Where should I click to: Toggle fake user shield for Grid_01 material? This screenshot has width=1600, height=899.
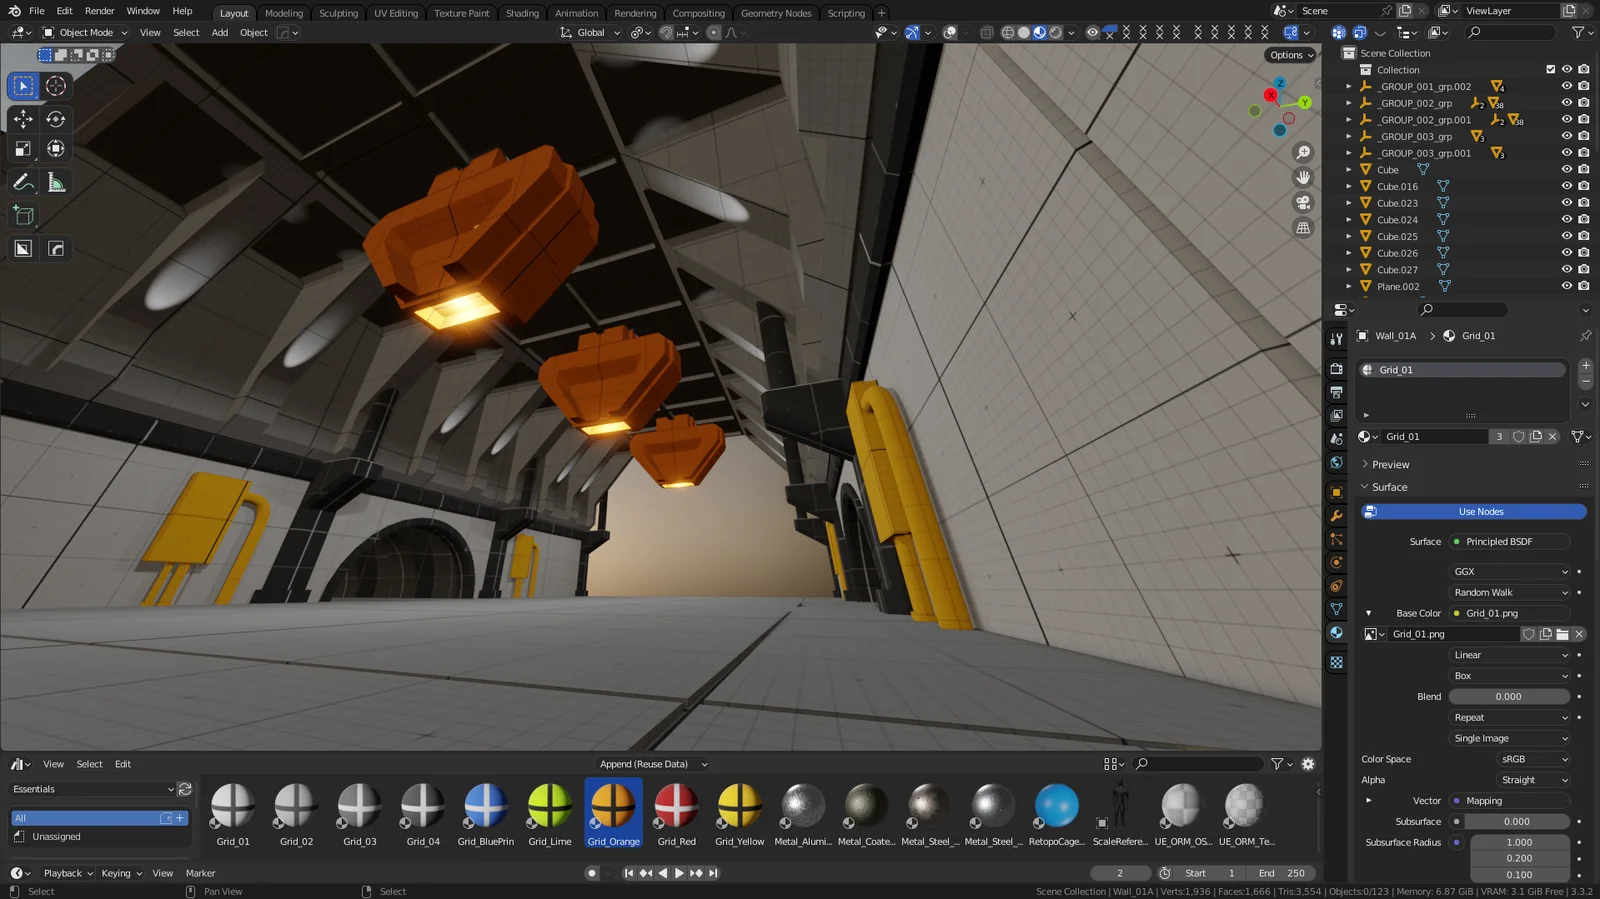coord(1519,437)
